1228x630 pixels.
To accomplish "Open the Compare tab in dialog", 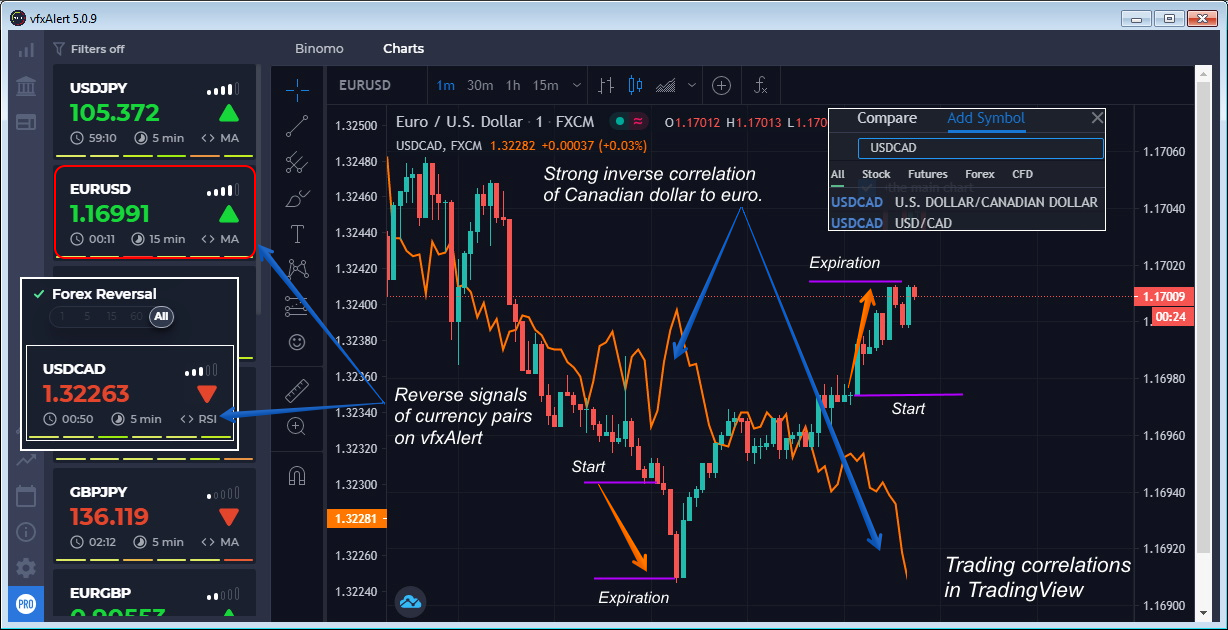I will click(x=886, y=118).
